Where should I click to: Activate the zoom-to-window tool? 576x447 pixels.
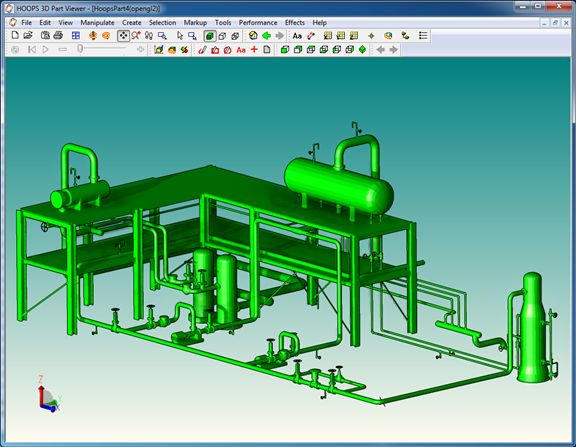point(162,36)
